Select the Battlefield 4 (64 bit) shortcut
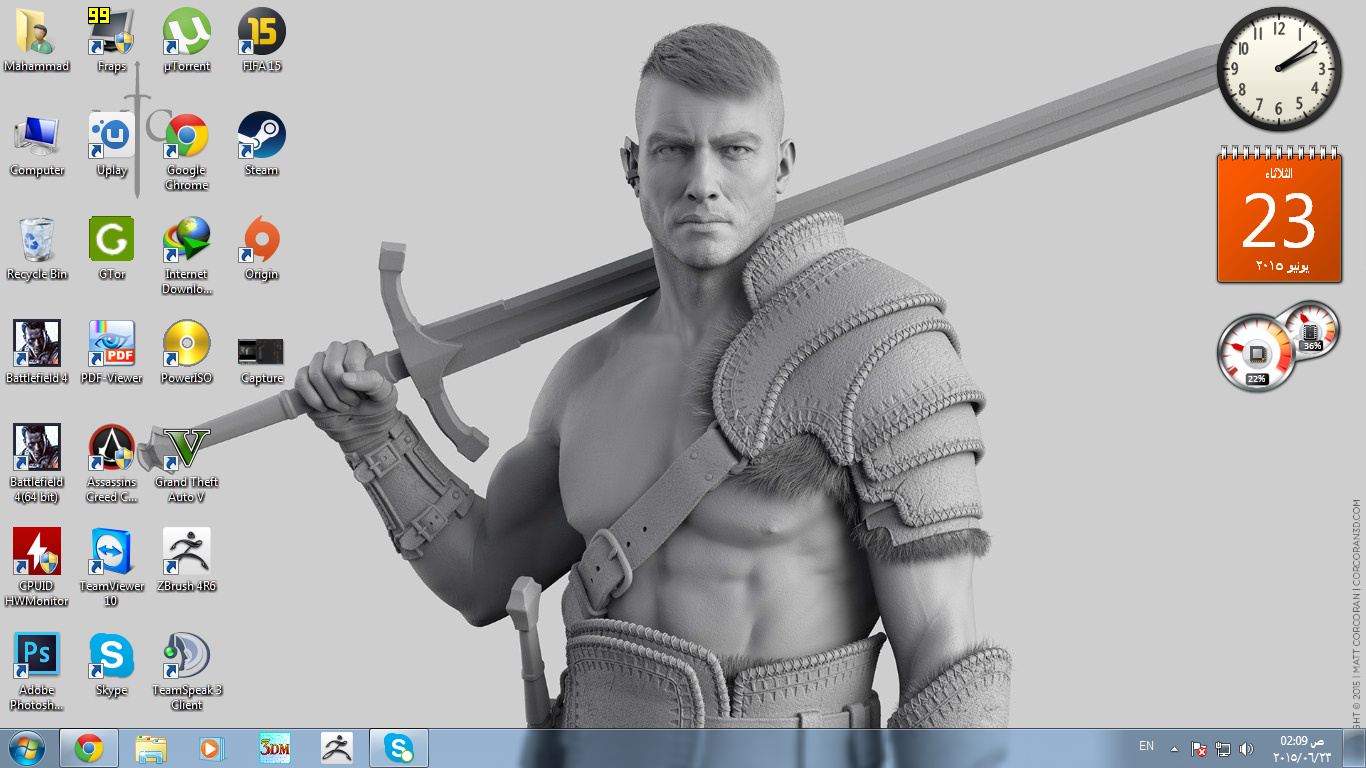This screenshot has height=768, width=1366. [37, 463]
